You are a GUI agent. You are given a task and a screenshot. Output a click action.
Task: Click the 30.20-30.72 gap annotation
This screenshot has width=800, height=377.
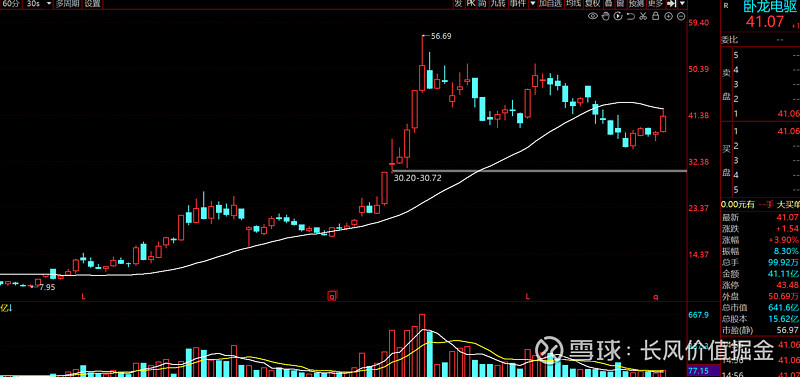[x=417, y=178]
